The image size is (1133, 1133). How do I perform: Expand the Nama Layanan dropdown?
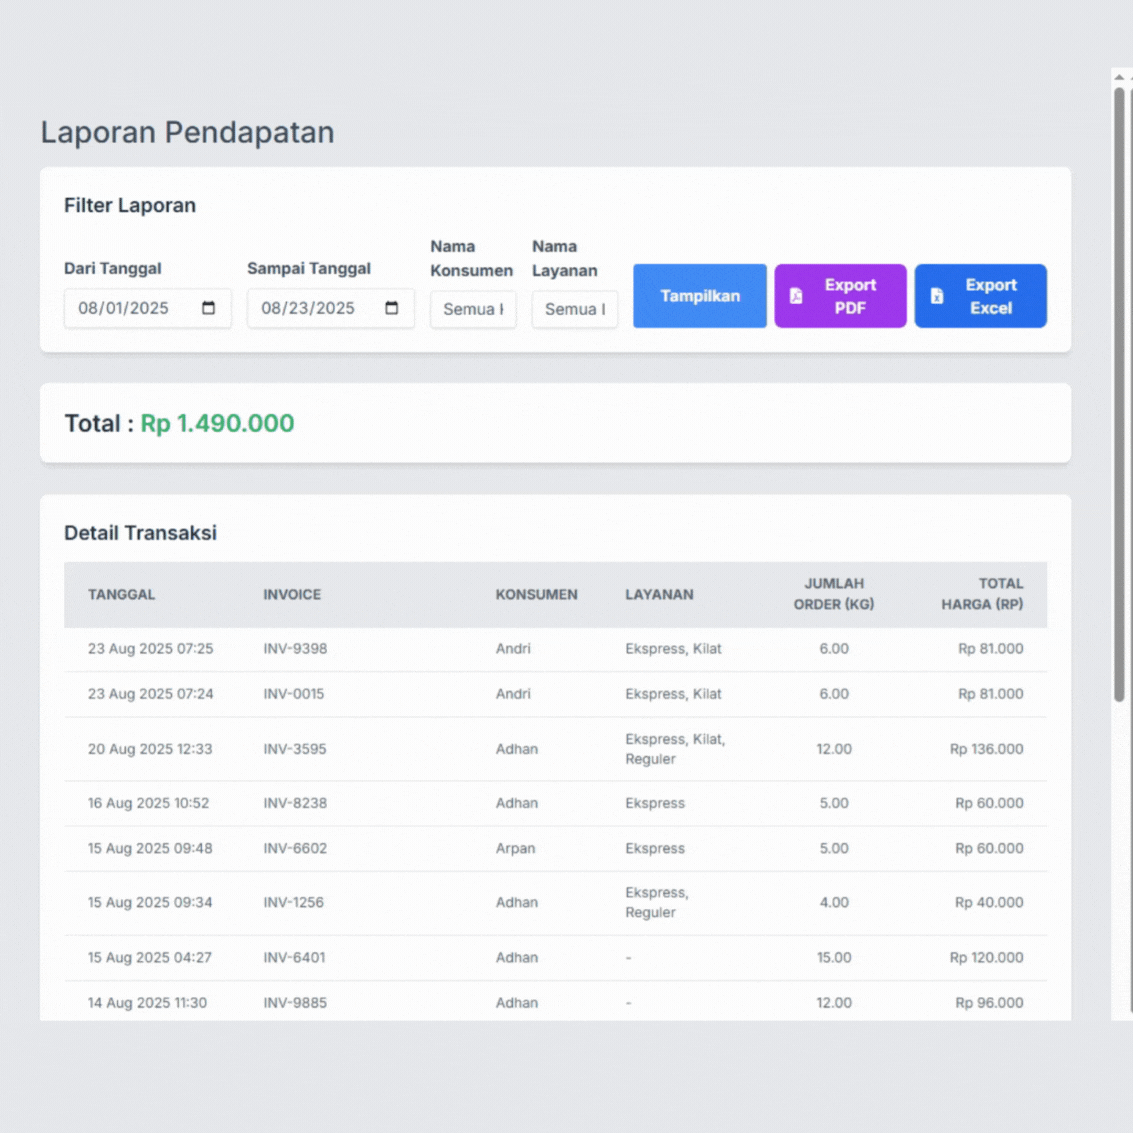(x=574, y=310)
